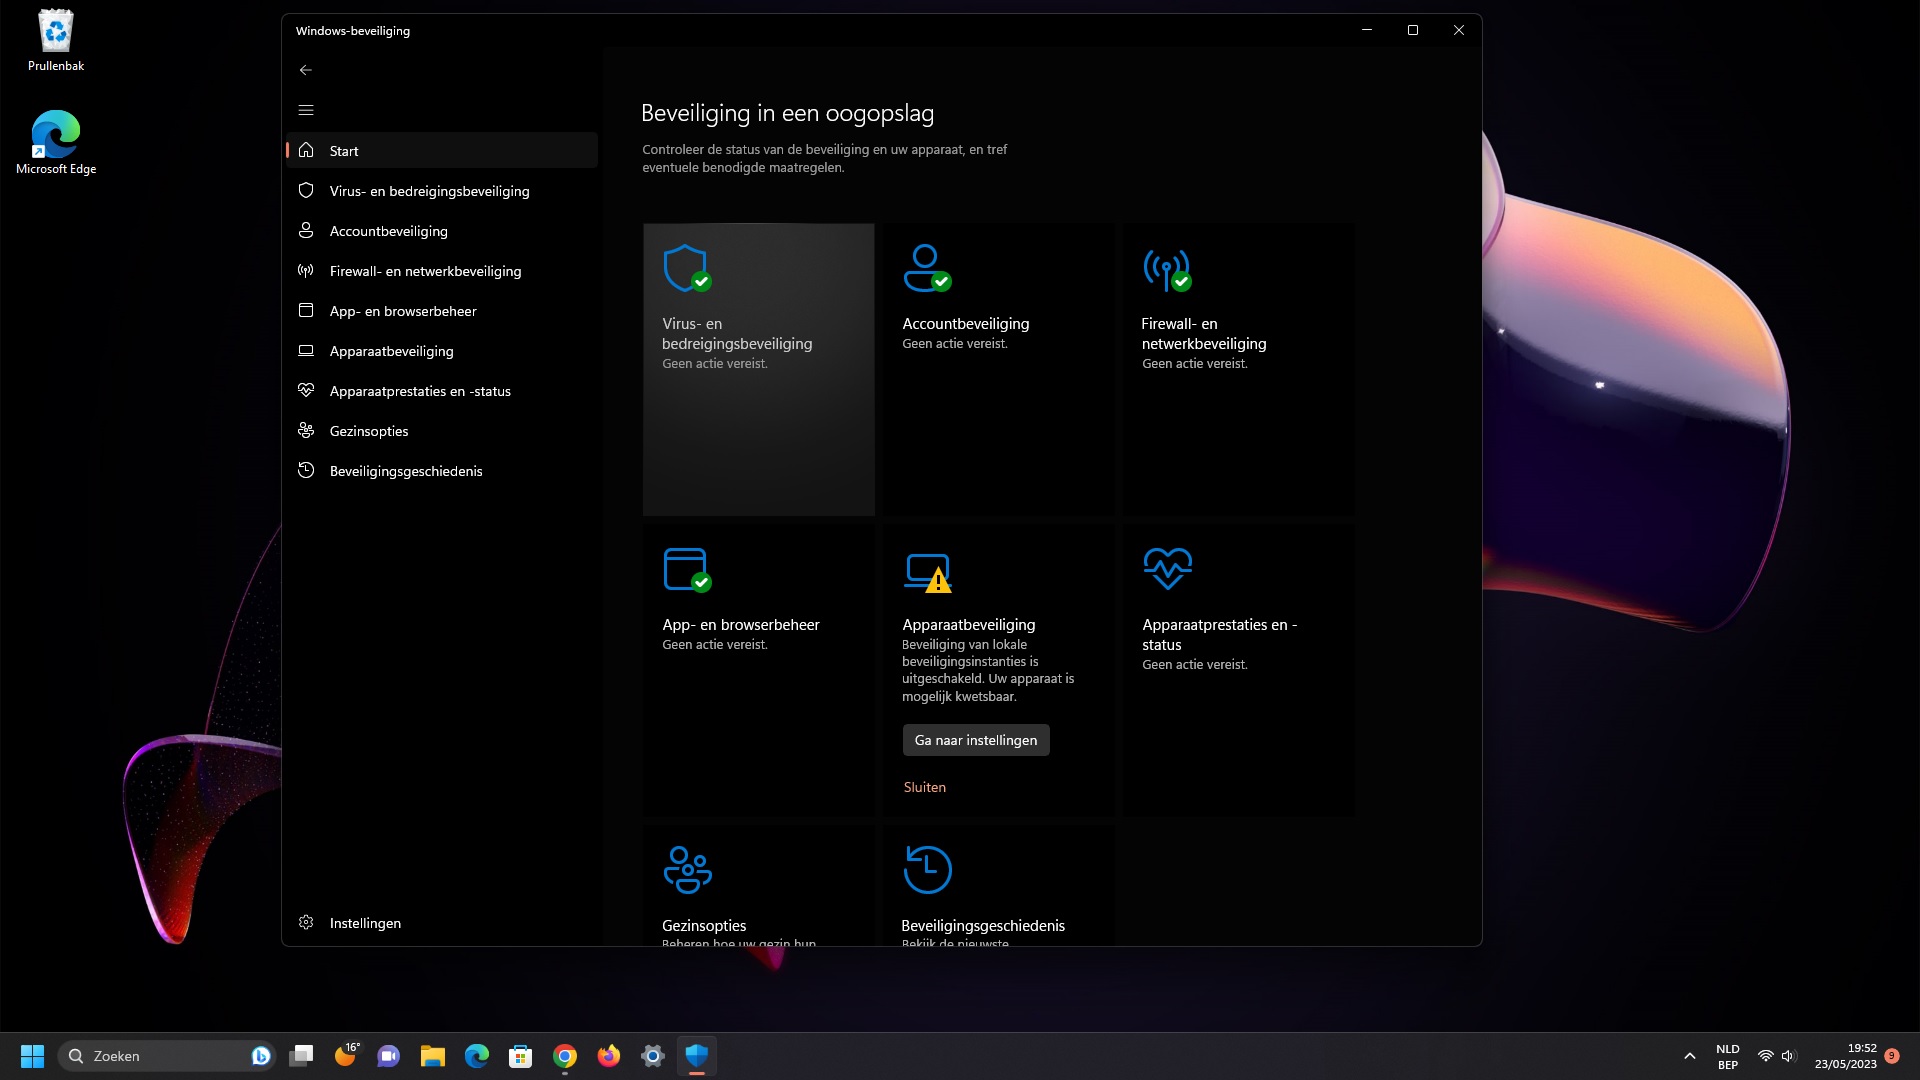
Task: Open Instellingen at sidebar bottom
Action: (x=442, y=922)
